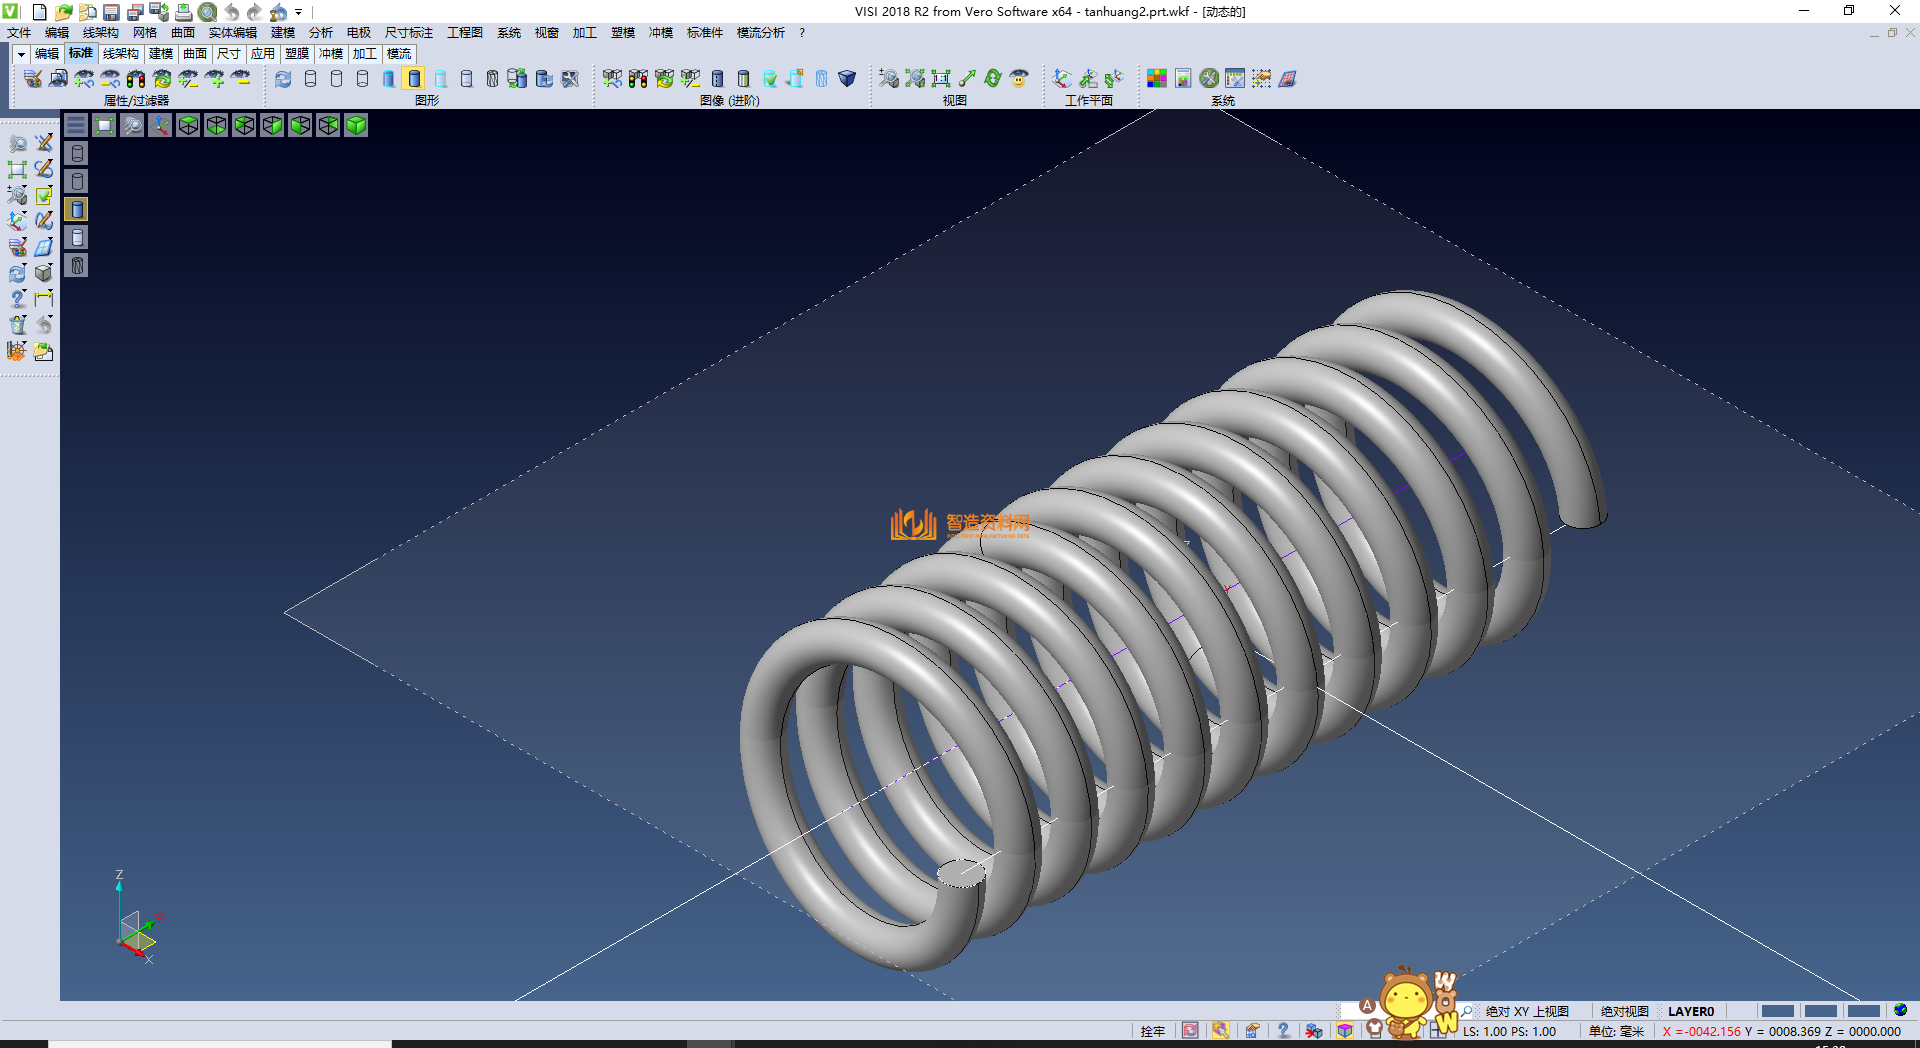1920x1048 pixels.
Task: Toggle the highlighted shaded cylinder display mode
Action: pyautogui.click(x=414, y=78)
